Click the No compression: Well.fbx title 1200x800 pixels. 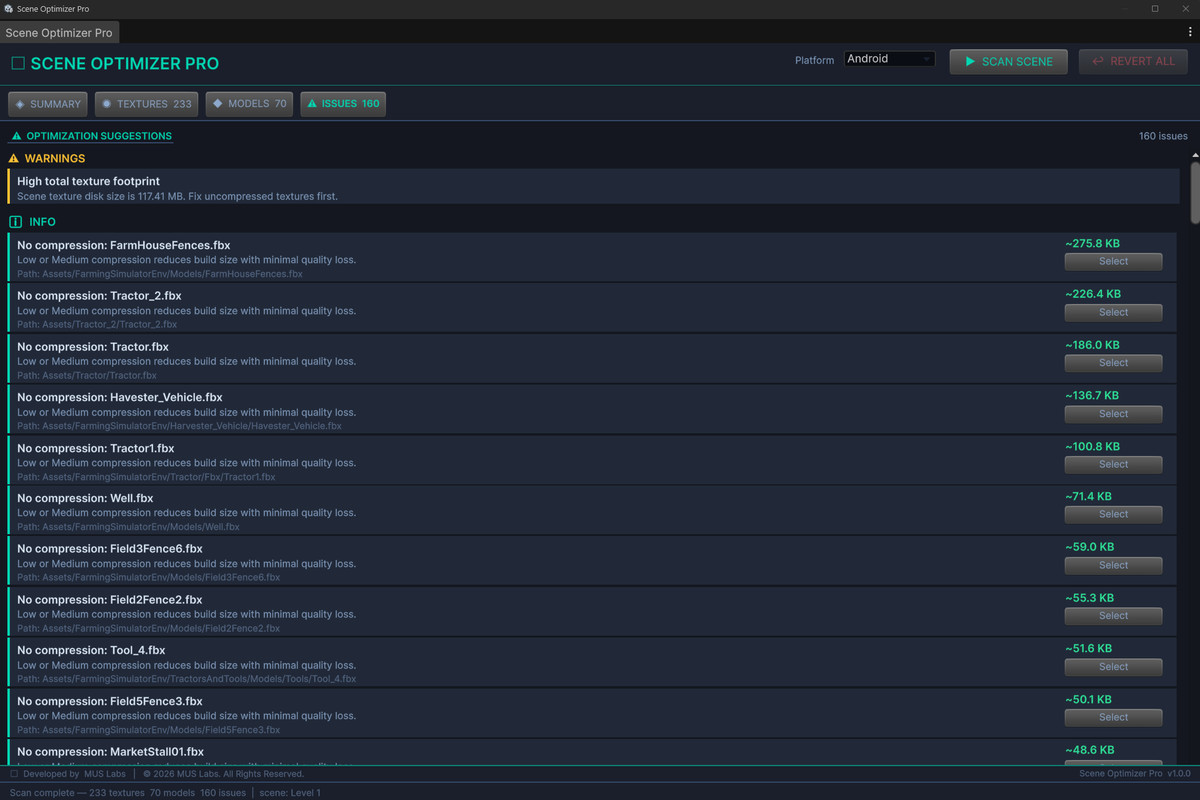pyautogui.click(x=85, y=498)
